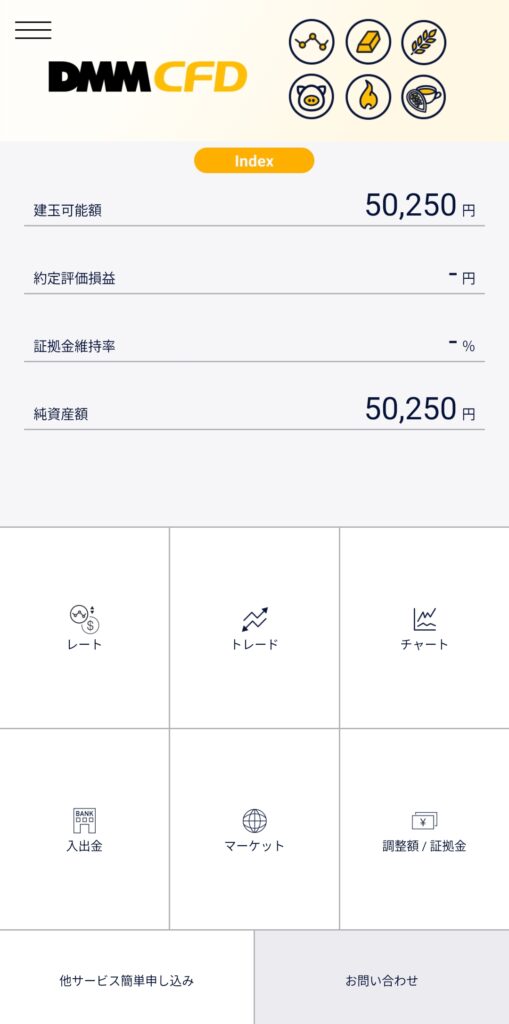Image resolution: width=509 pixels, height=1024 pixels.
Task: Tap the DMM CFD logo
Action: pyautogui.click(x=148, y=77)
